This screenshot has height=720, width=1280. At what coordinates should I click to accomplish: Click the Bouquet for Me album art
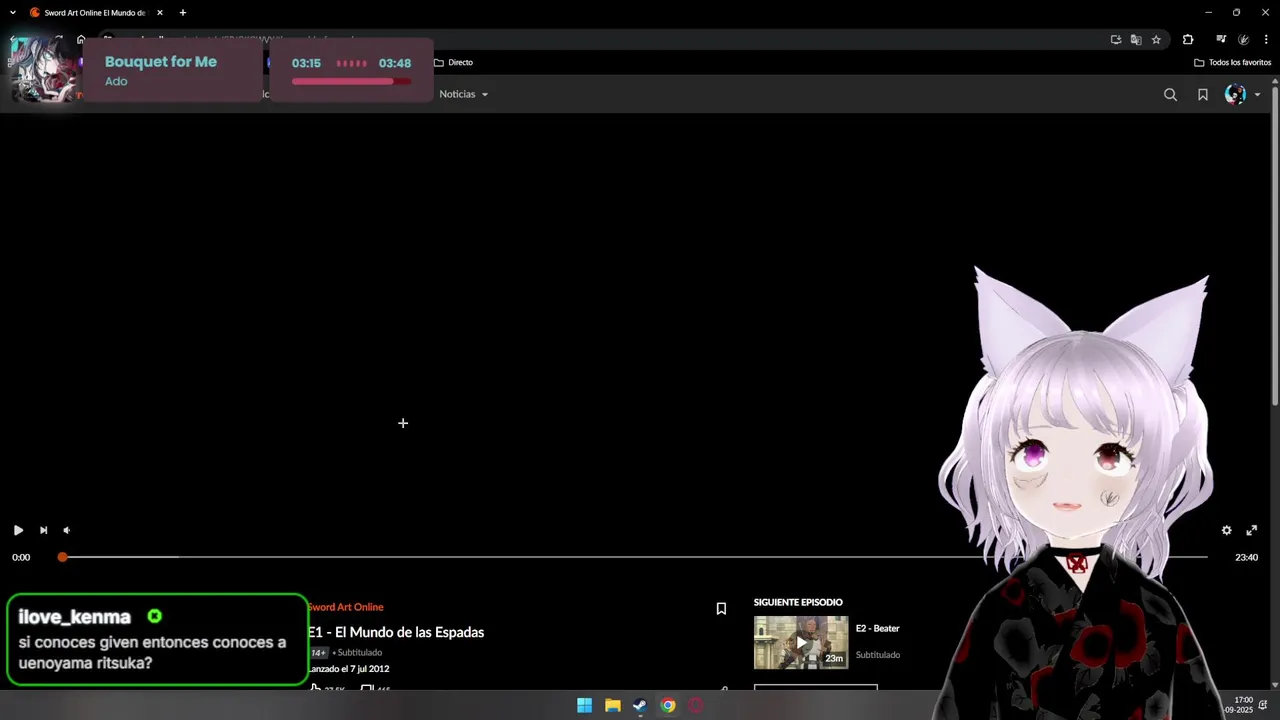[44, 68]
